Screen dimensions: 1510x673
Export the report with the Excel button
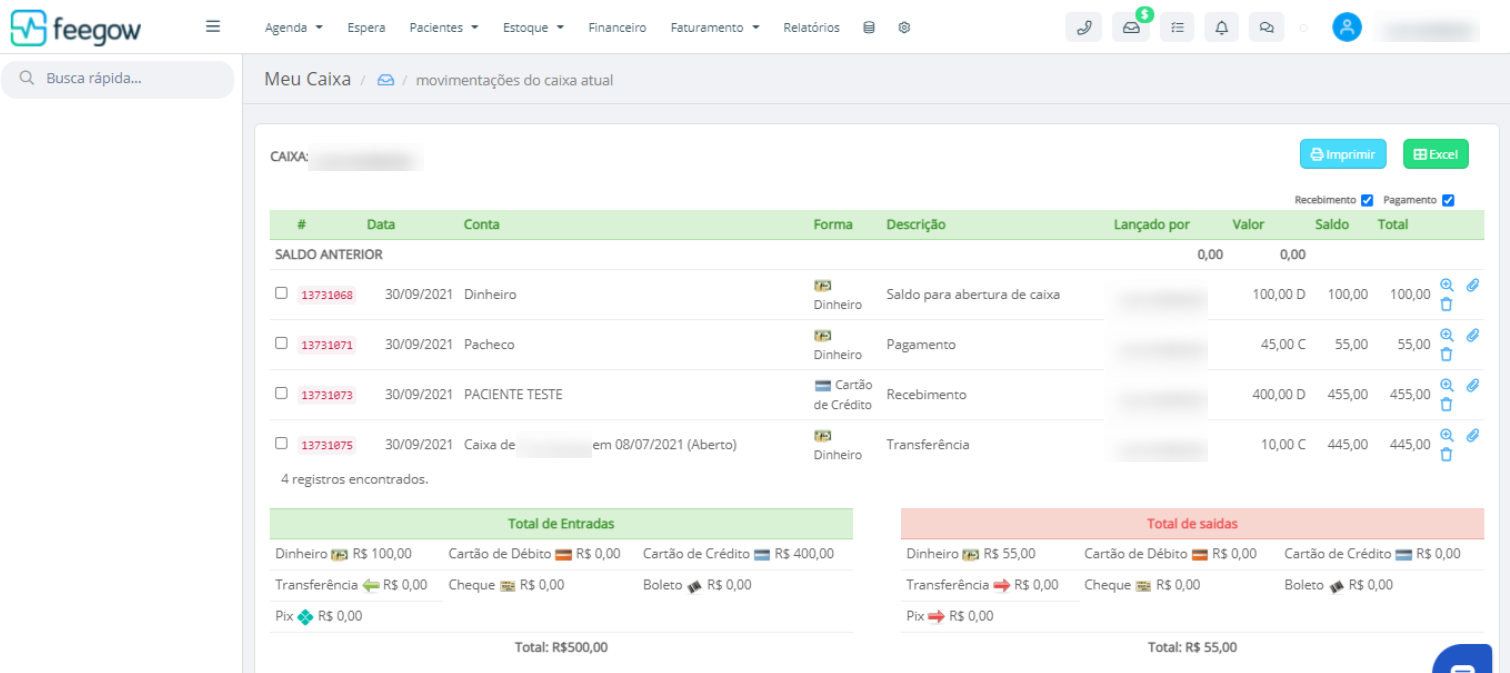1435,153
